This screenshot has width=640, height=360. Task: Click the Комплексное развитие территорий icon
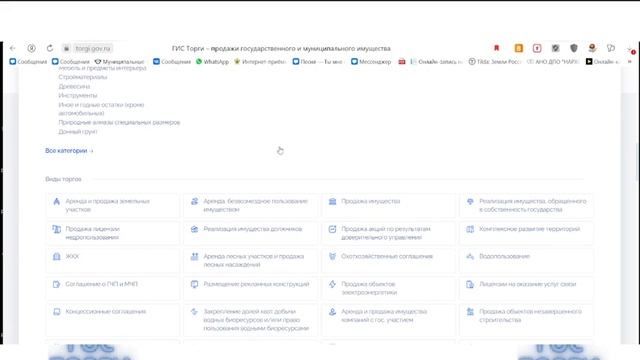(x=470, y=229)
